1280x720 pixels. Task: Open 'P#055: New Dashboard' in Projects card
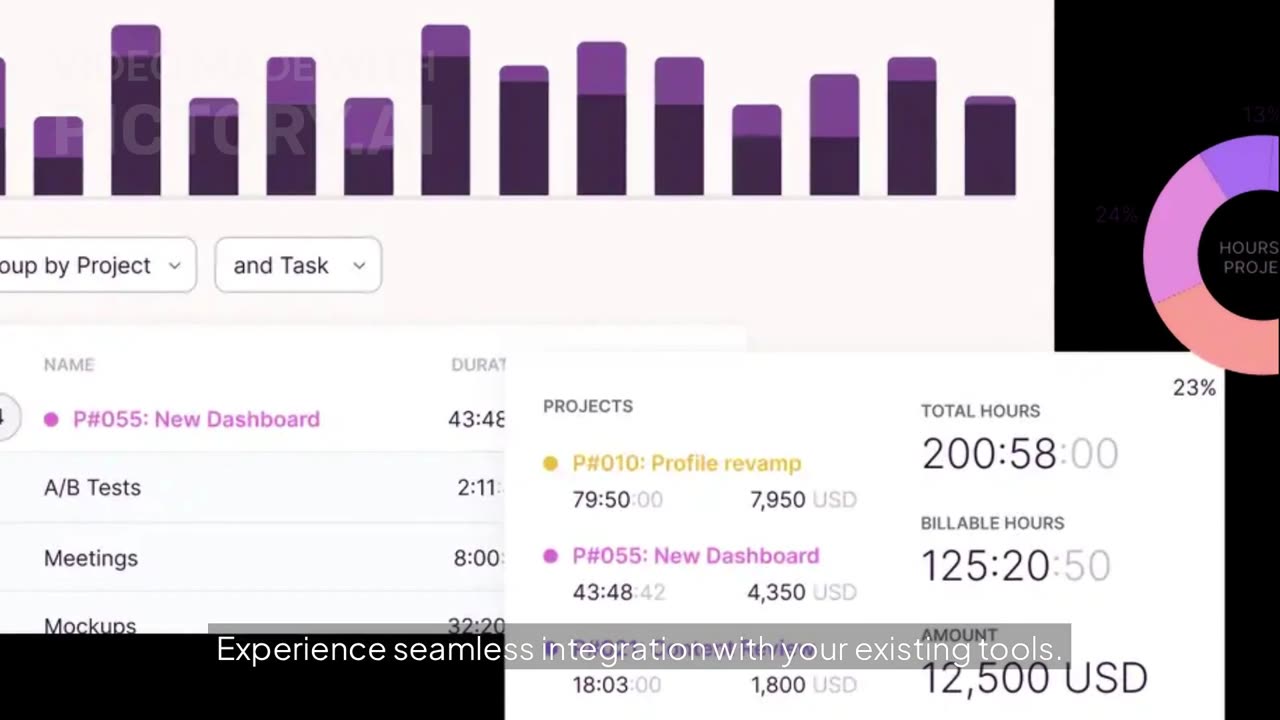(696, 556)
